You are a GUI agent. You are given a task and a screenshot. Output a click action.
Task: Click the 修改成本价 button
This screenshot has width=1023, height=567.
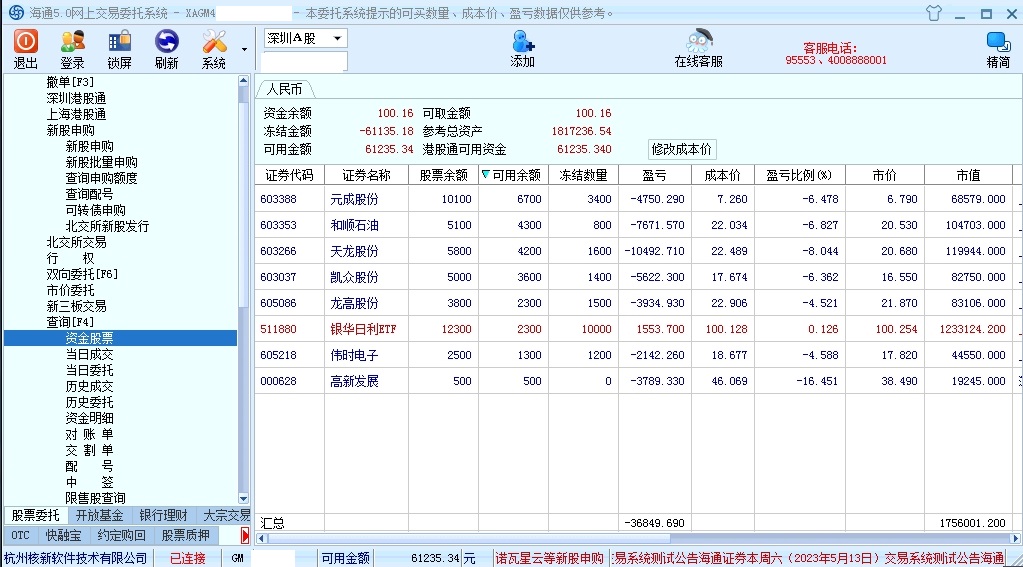pyautogui.click(x=682, y=149)
